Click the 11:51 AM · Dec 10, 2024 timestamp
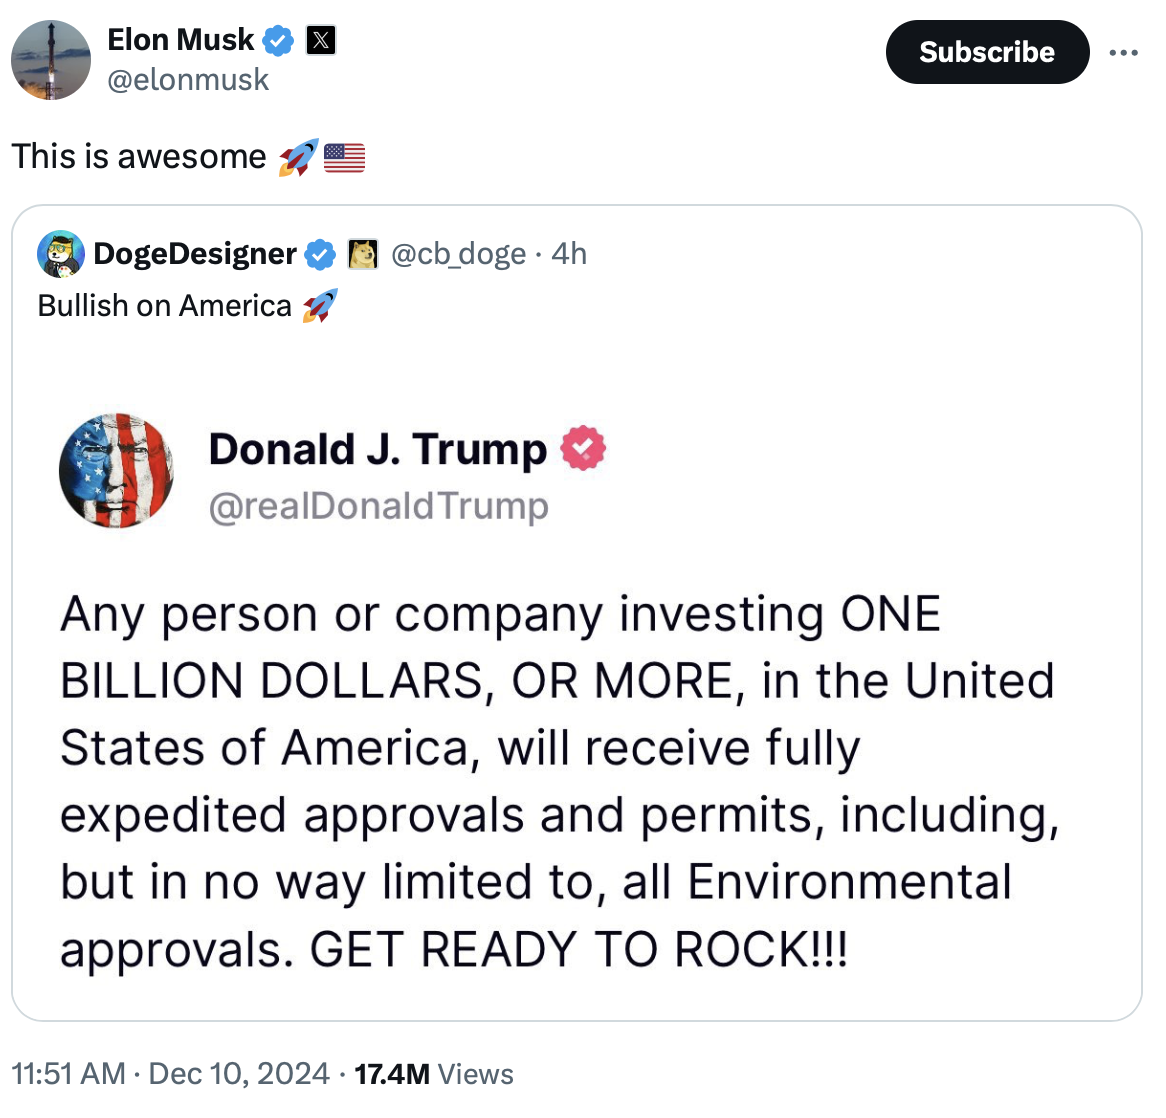1166x1118 pixels. tap(170, 1074)
